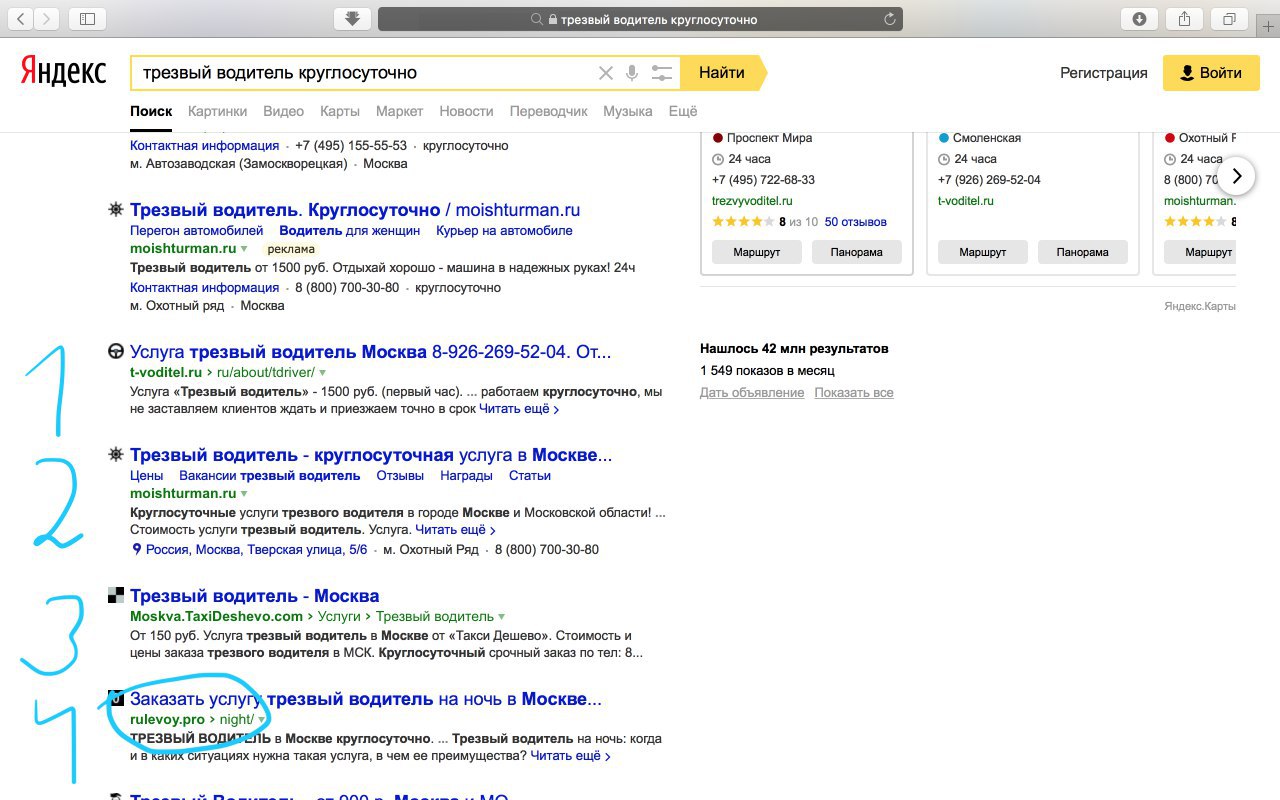Switch to Картинки tab
The image size is (1280, 800).
click(x=217, y=111)
